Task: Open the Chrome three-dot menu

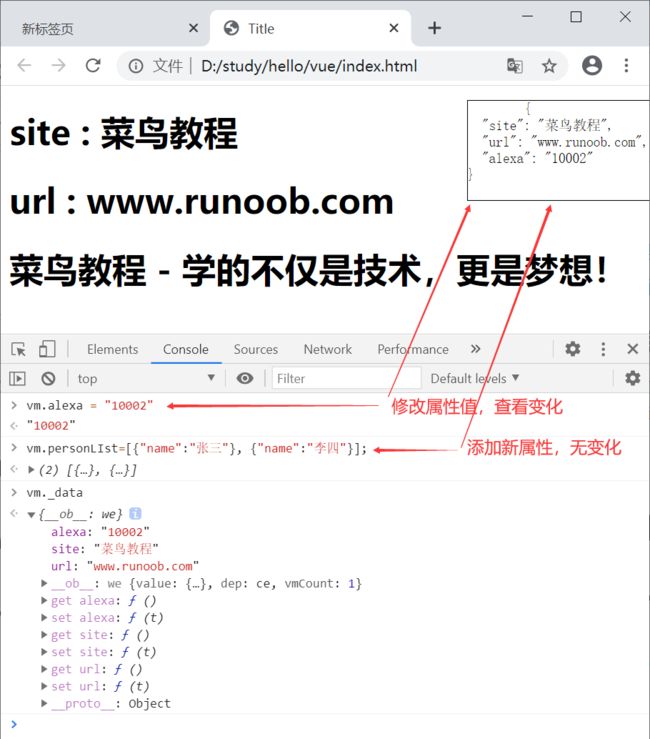Action: 626,66
